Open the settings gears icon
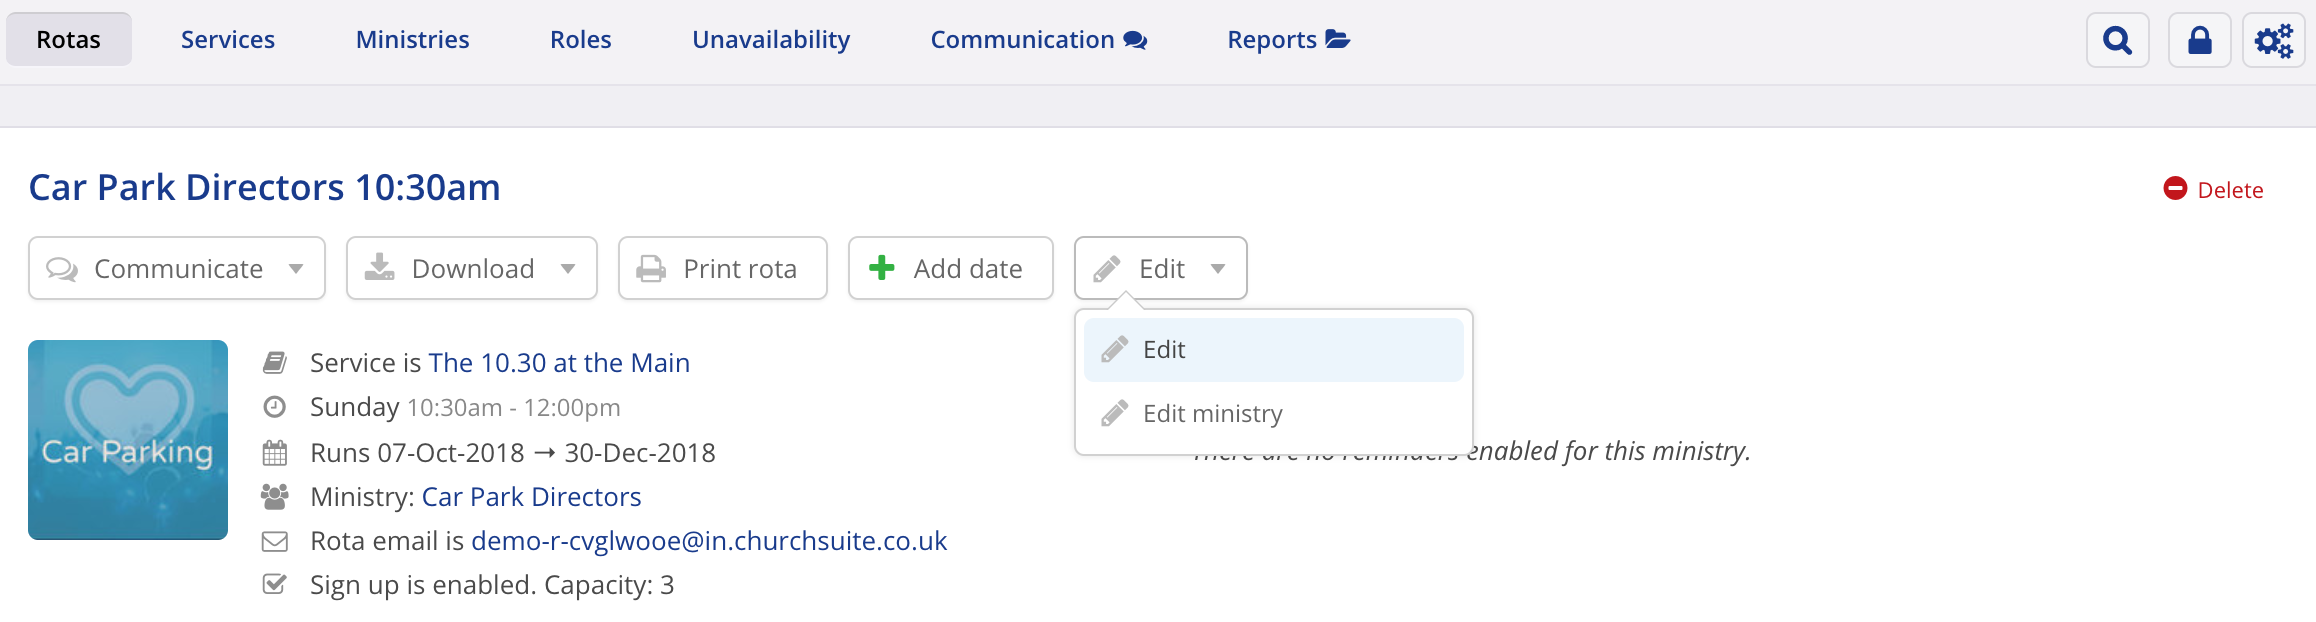Viewport: 2316px width, 622px height. (2273, 40)
